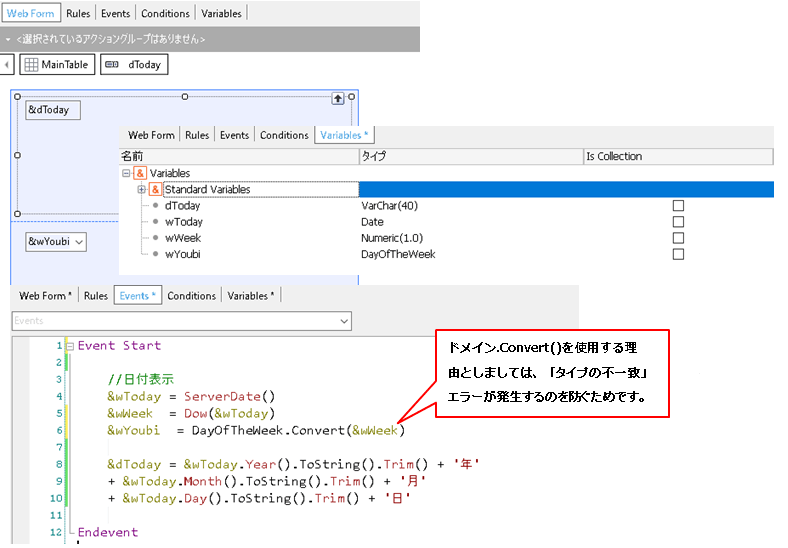Image resolution: width=788 pixels, height=548 pixels.
Task: Open the &wYoubi combo box
Action: tap(56, 242)
